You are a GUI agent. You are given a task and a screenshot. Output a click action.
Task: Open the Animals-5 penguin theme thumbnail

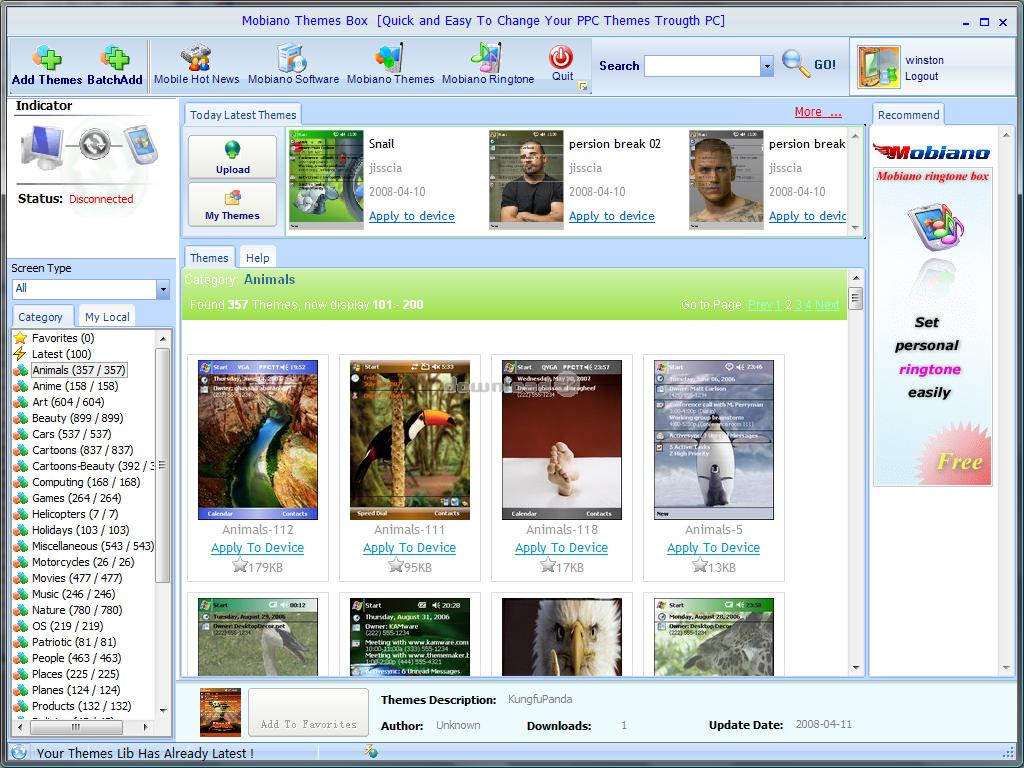click(x=714, y=440)
